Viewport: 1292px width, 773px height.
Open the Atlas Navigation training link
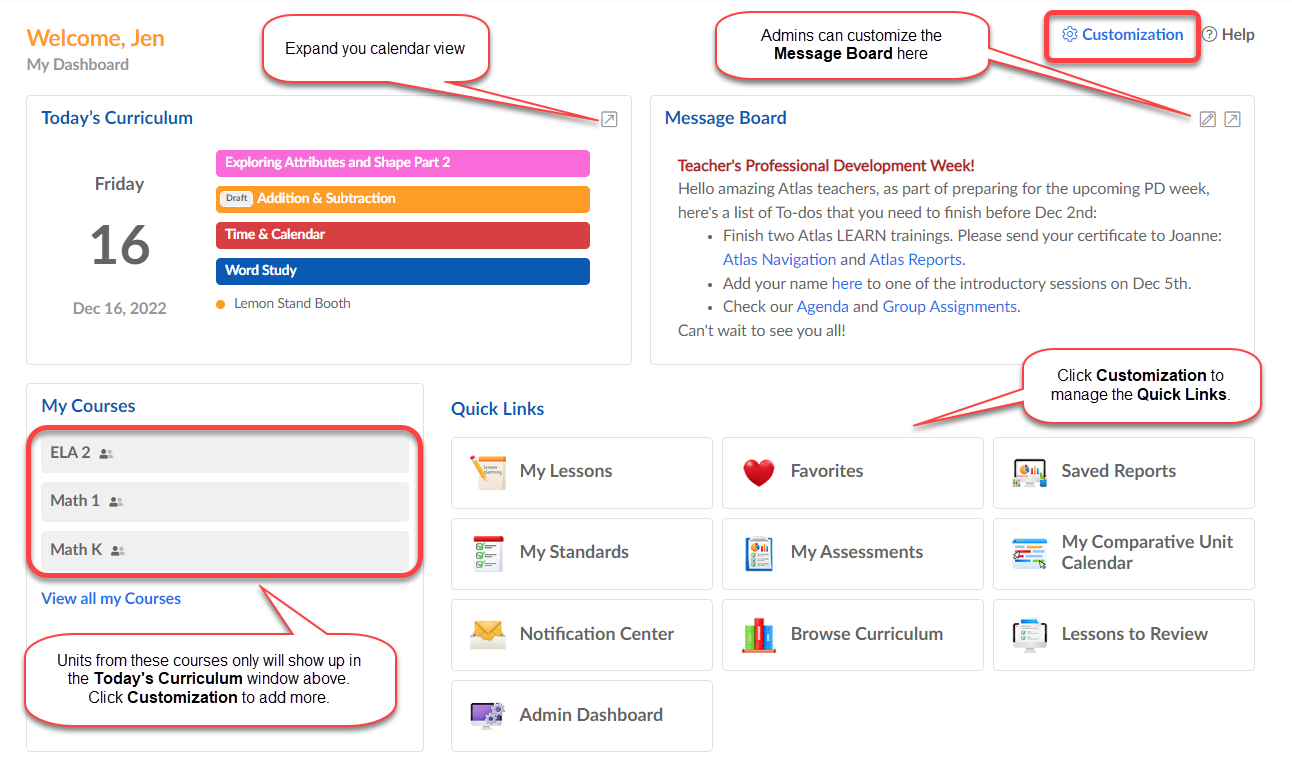pyautogui.click(x=779, y=260)
